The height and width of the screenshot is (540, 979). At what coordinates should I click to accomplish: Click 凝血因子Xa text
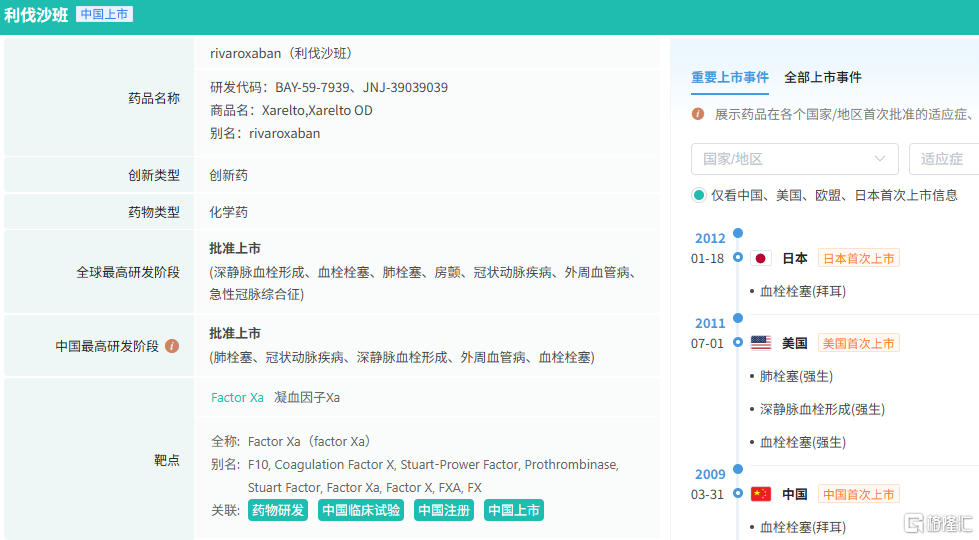point(307,398)
